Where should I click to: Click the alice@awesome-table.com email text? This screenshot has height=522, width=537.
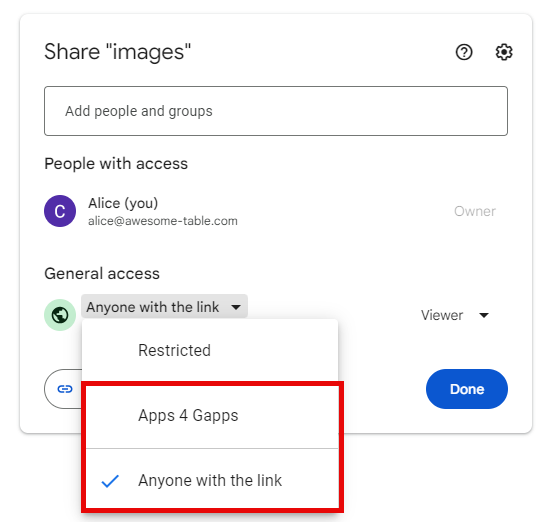point(163,221)
